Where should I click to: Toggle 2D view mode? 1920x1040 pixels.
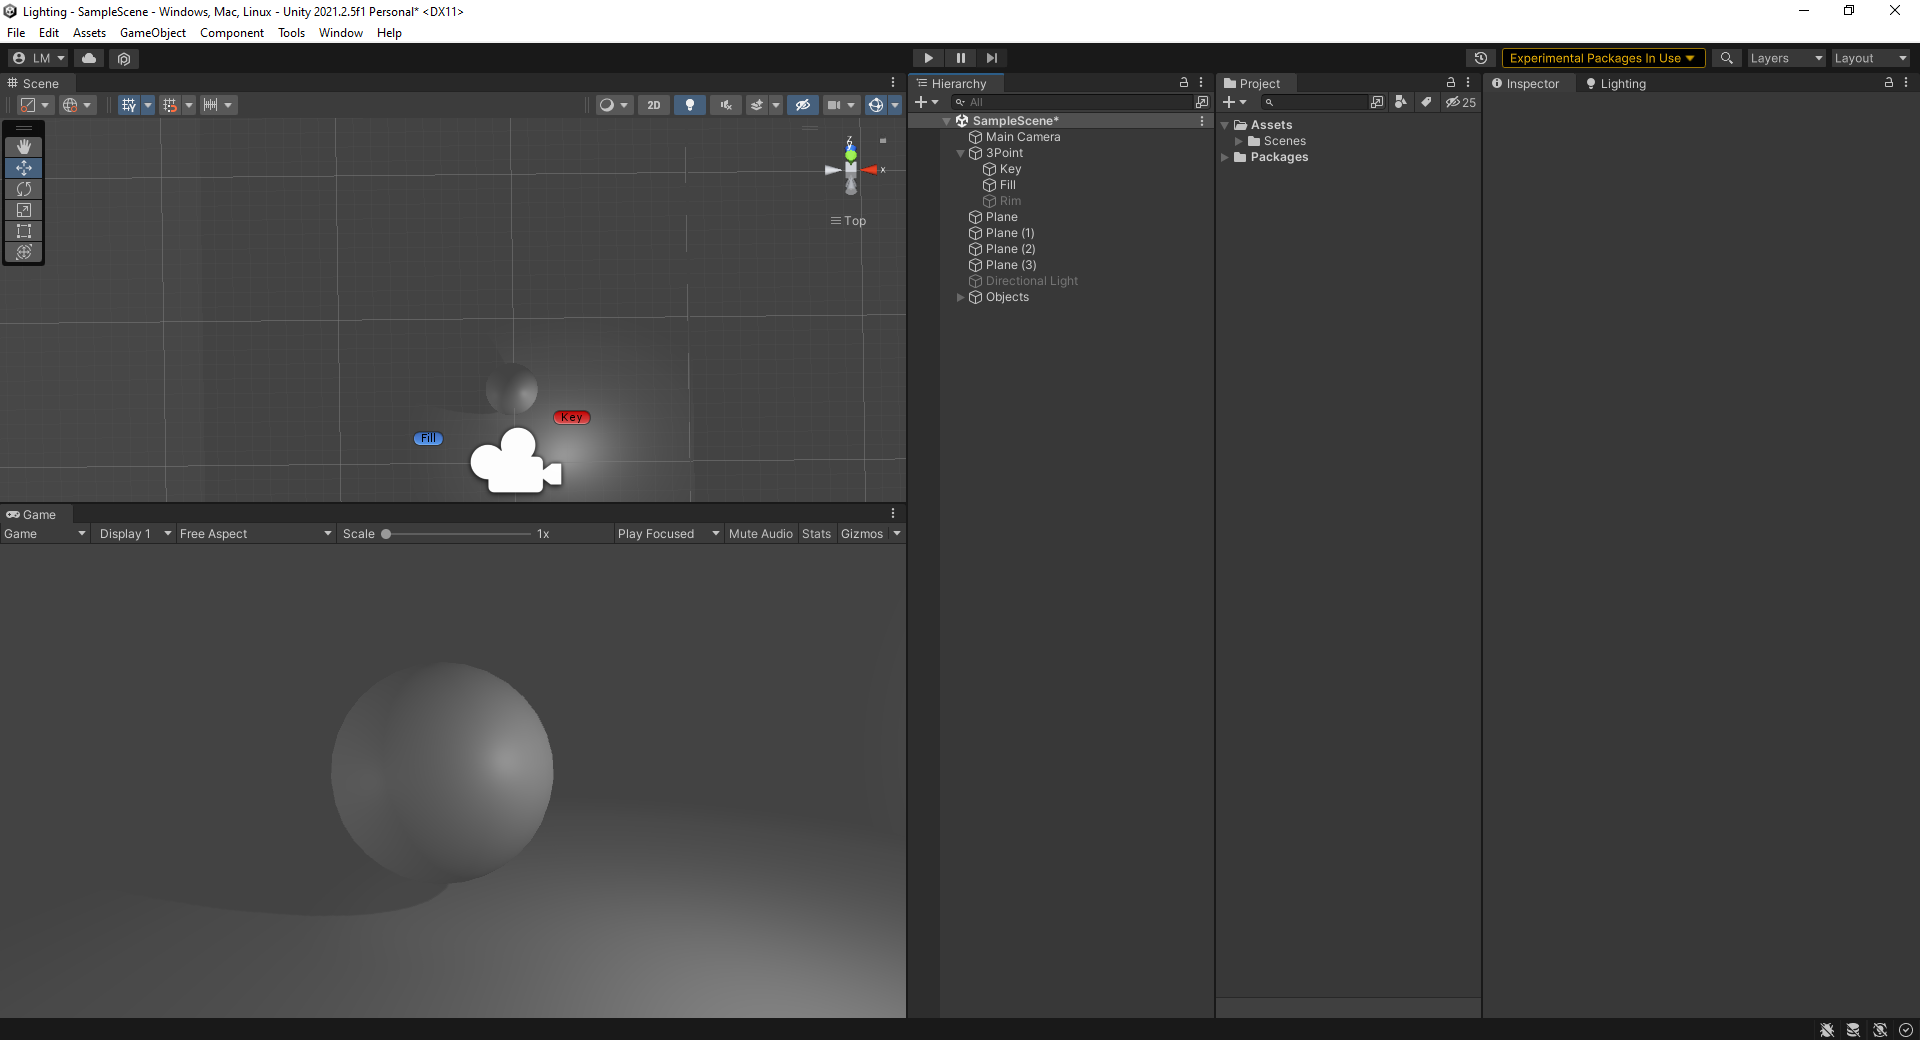[654, 105]
